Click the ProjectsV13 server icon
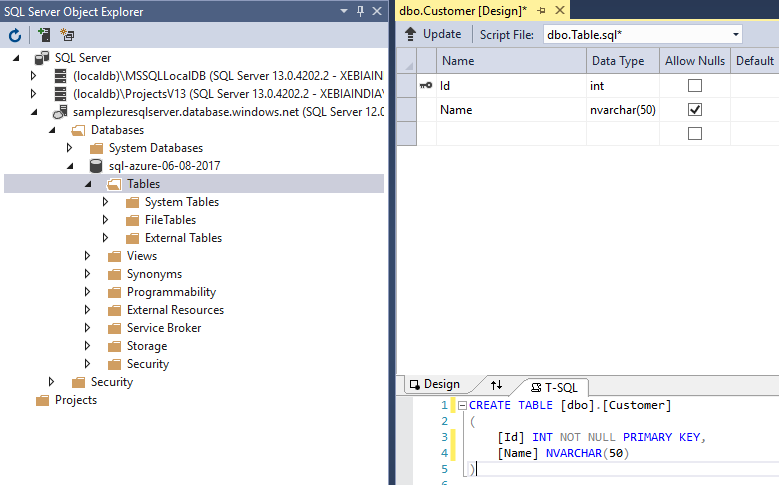779x485 pixels. click(60, 93)
